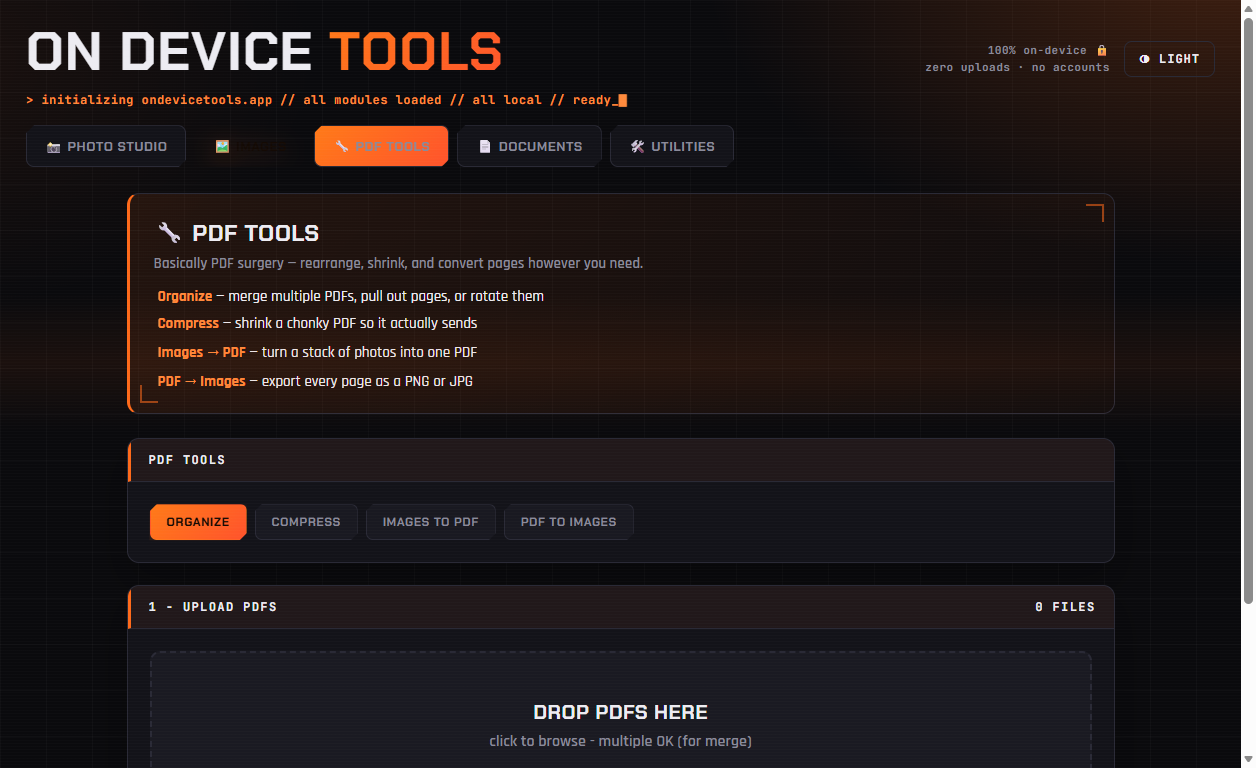Viewport: 1256px width, 768px height.
Task: Select the Organize sub-tool
Action: tap(198, 522)
